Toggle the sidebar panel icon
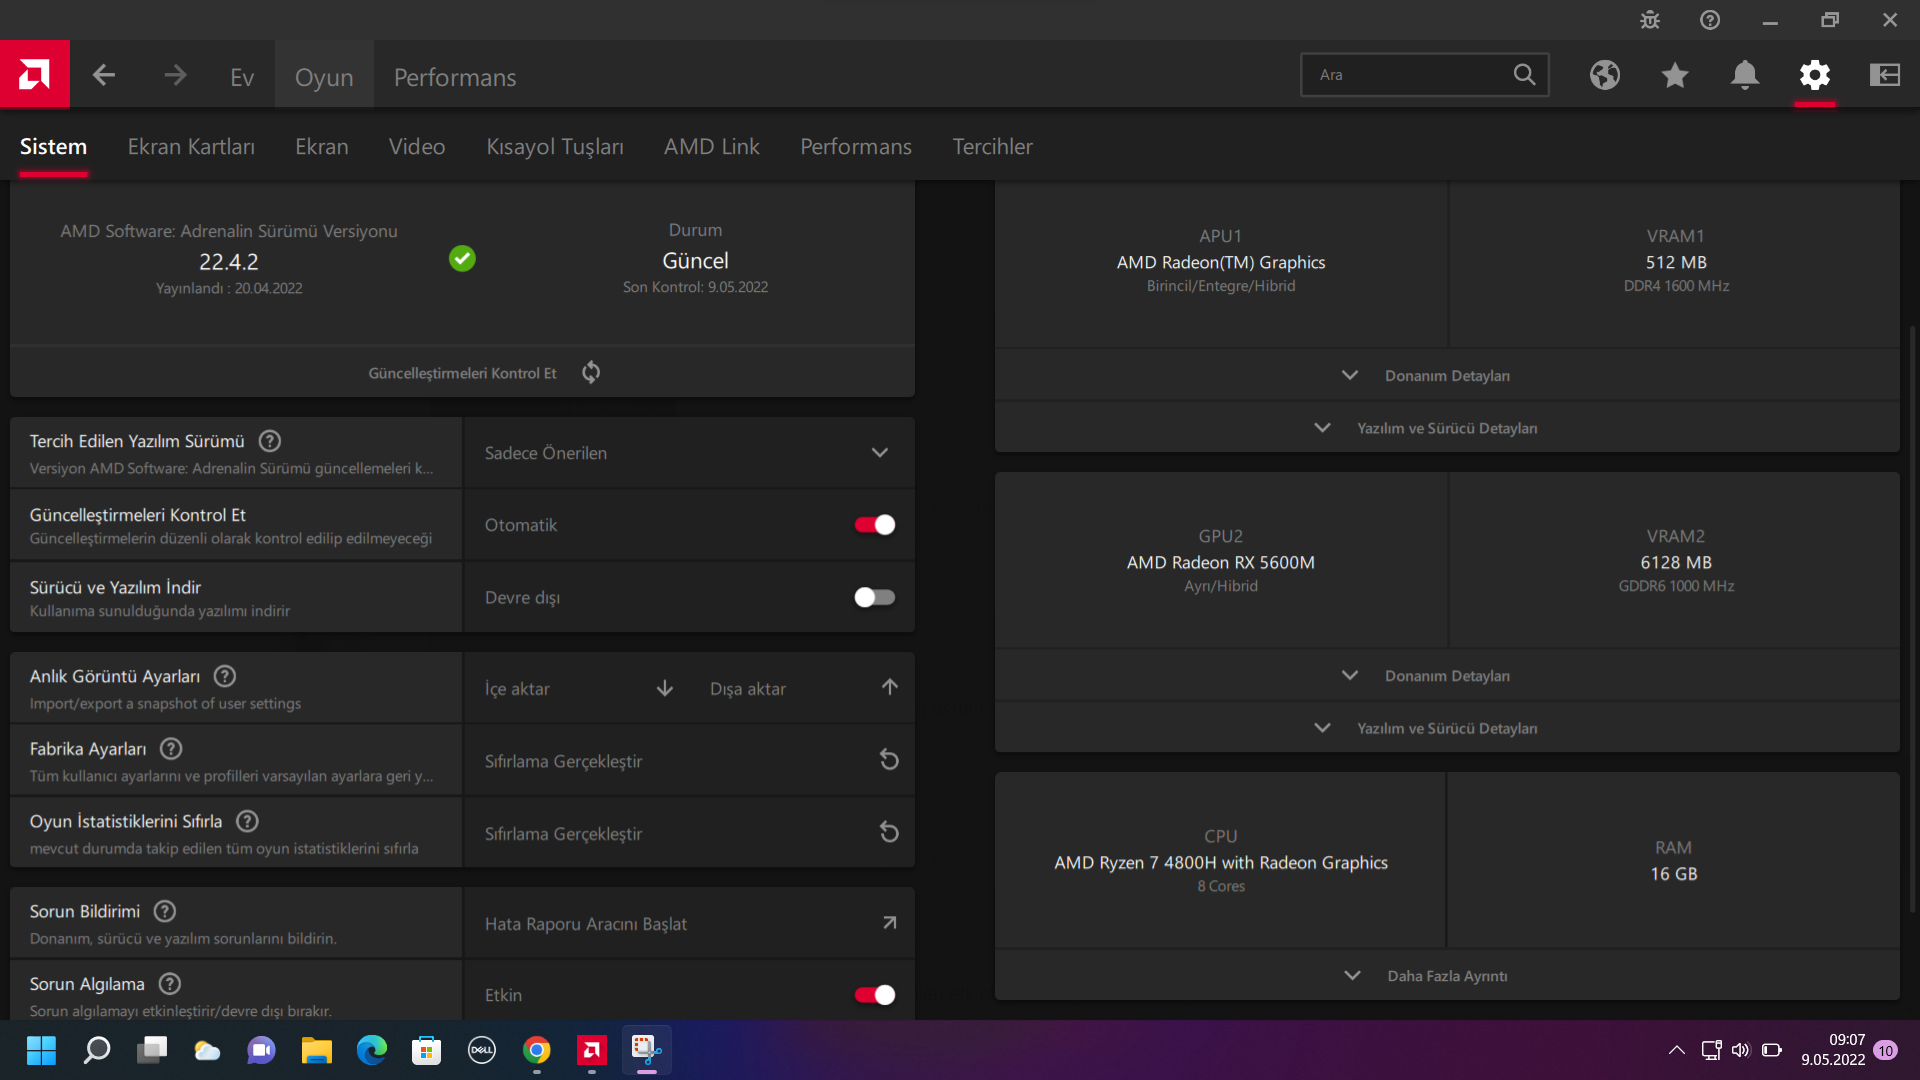 click(1885, 75)
